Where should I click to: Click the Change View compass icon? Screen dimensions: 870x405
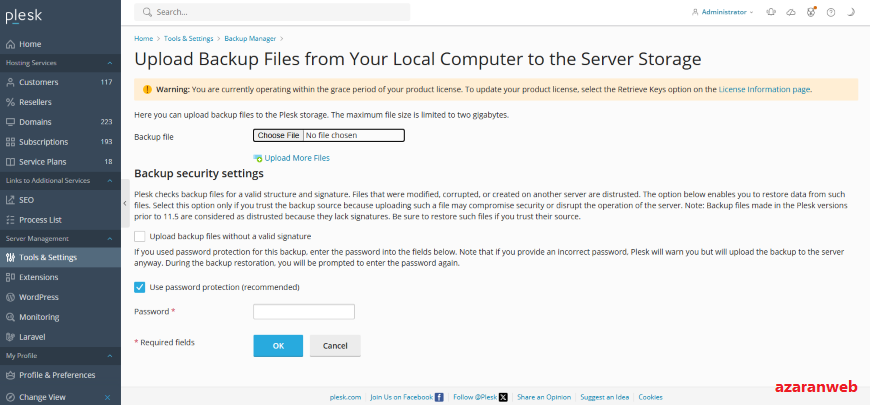pyautogui.click(x=10, y=397)
